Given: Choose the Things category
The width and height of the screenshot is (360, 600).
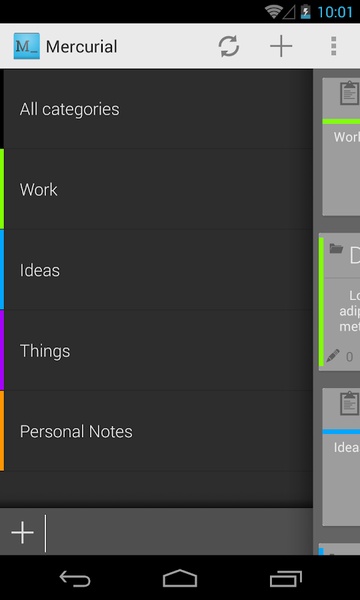Looking at the screenshot, I should point(156,351).
